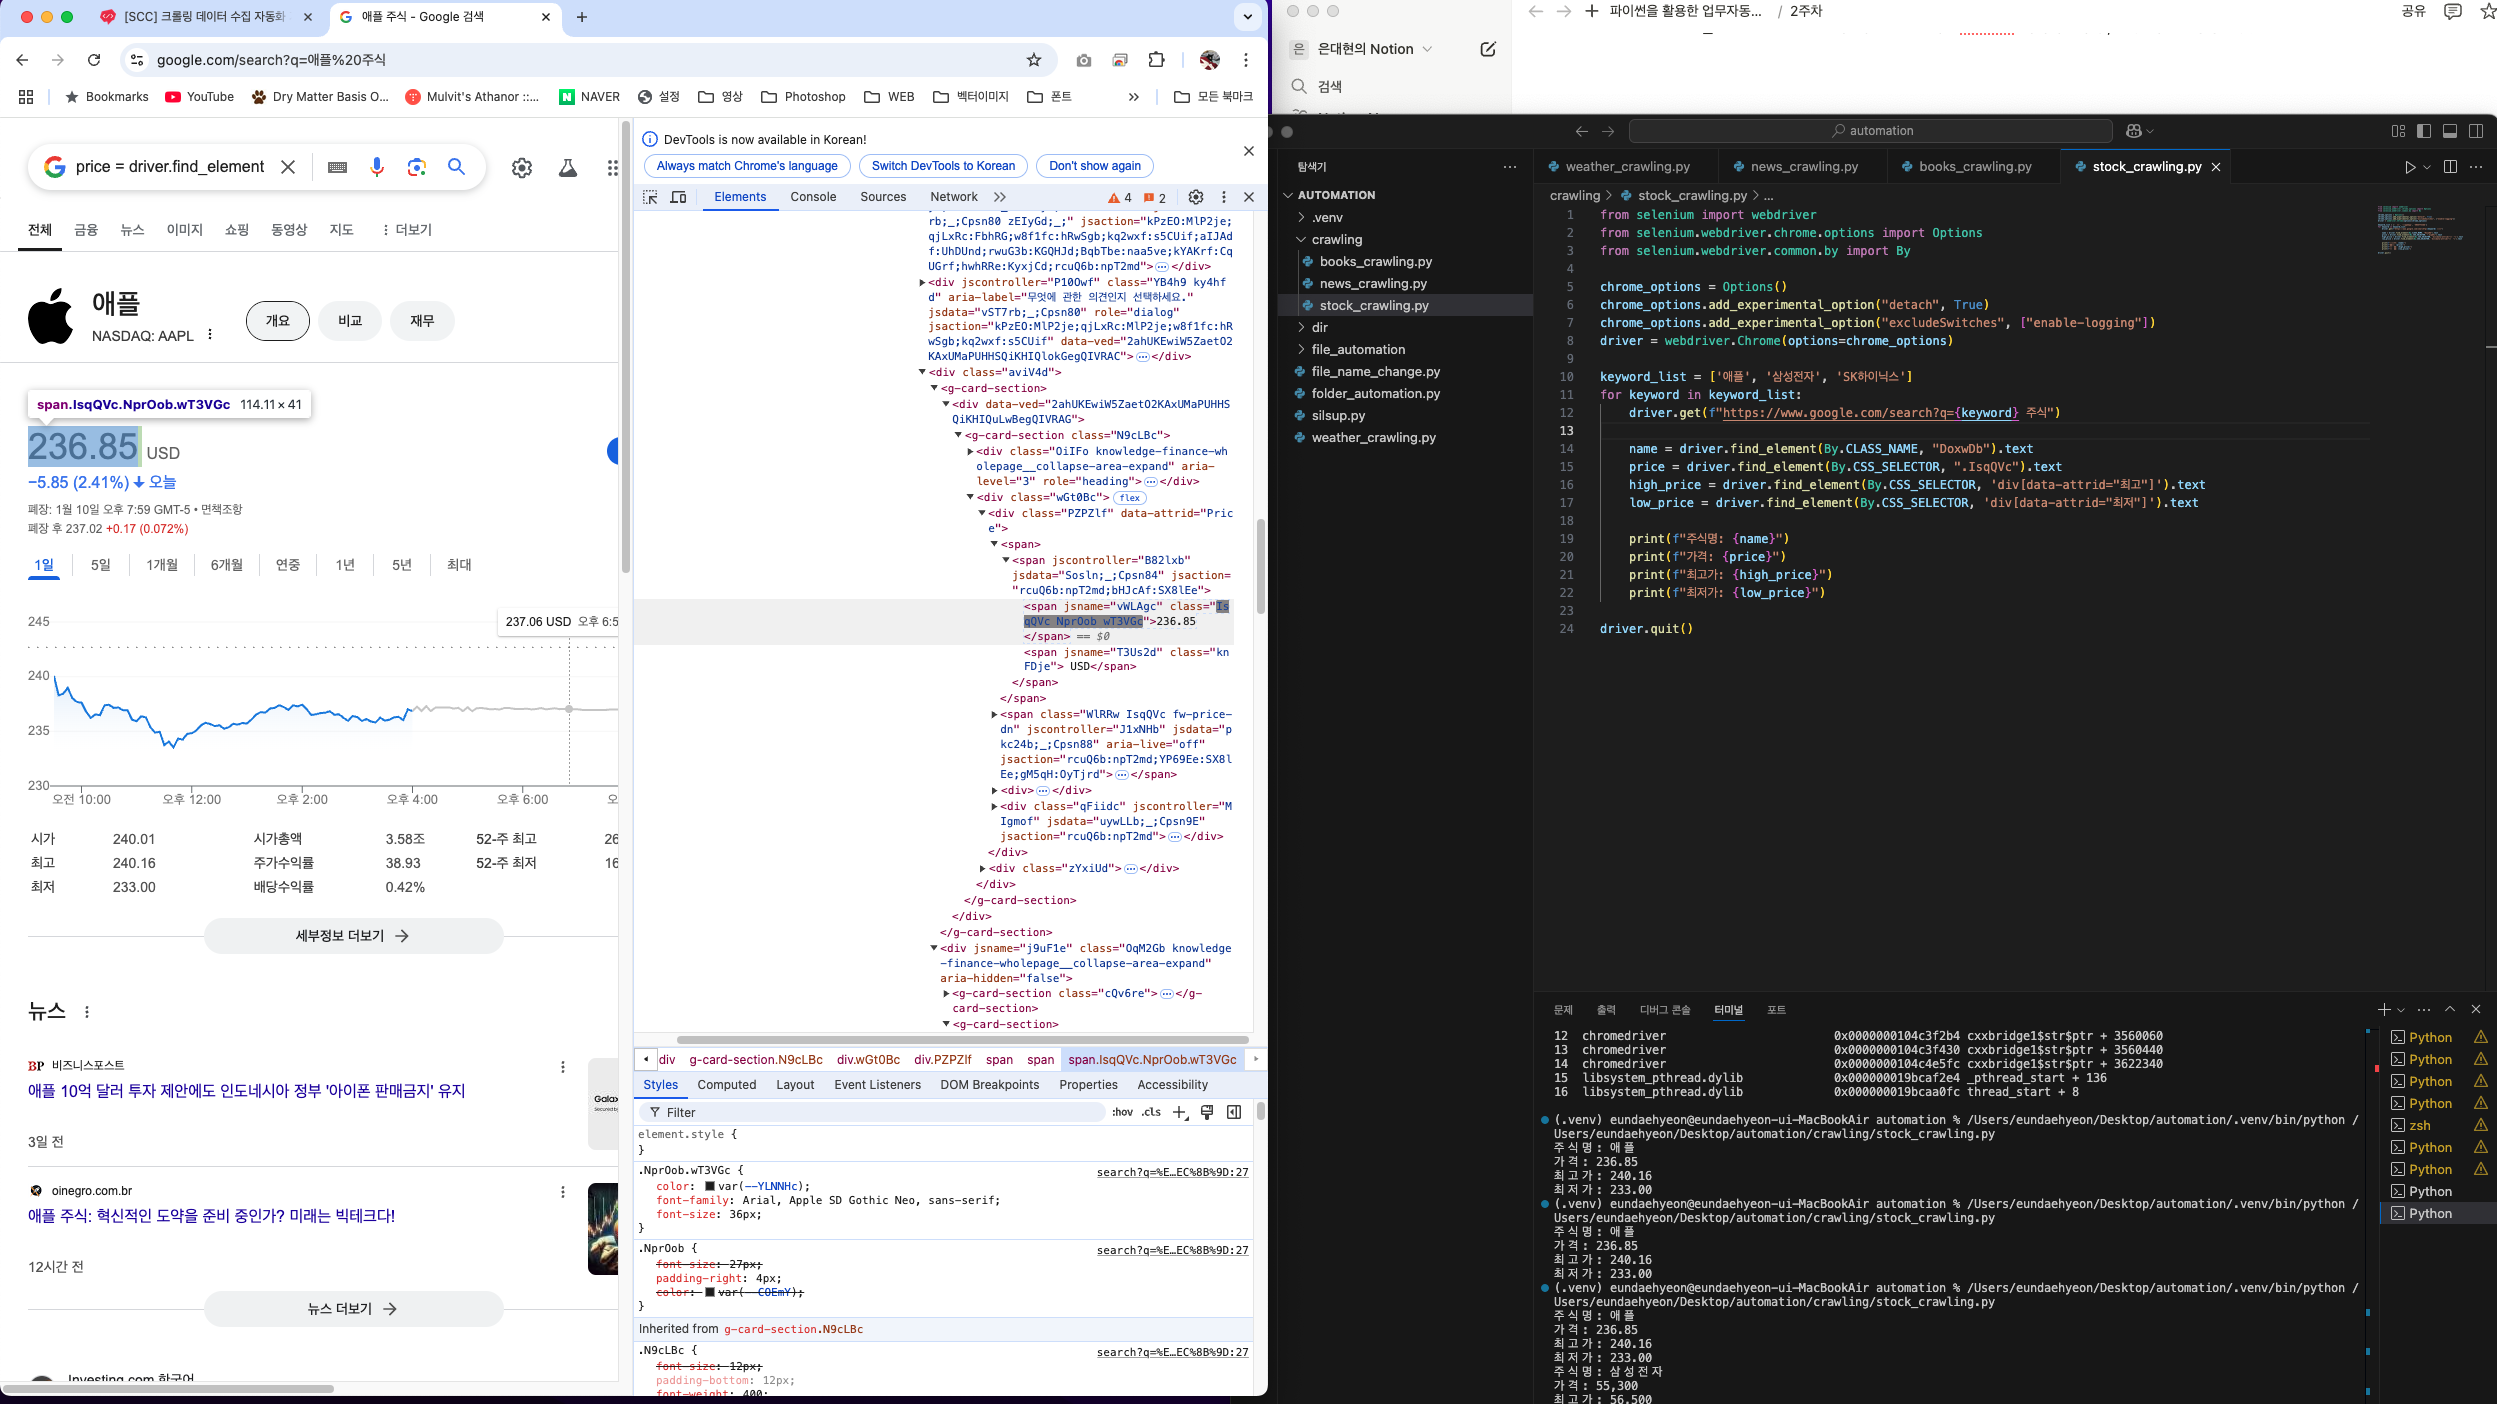2497x1404 pixels.
Task: Toggle the VS Code secondary side bar
Action: click(2476, 131)
